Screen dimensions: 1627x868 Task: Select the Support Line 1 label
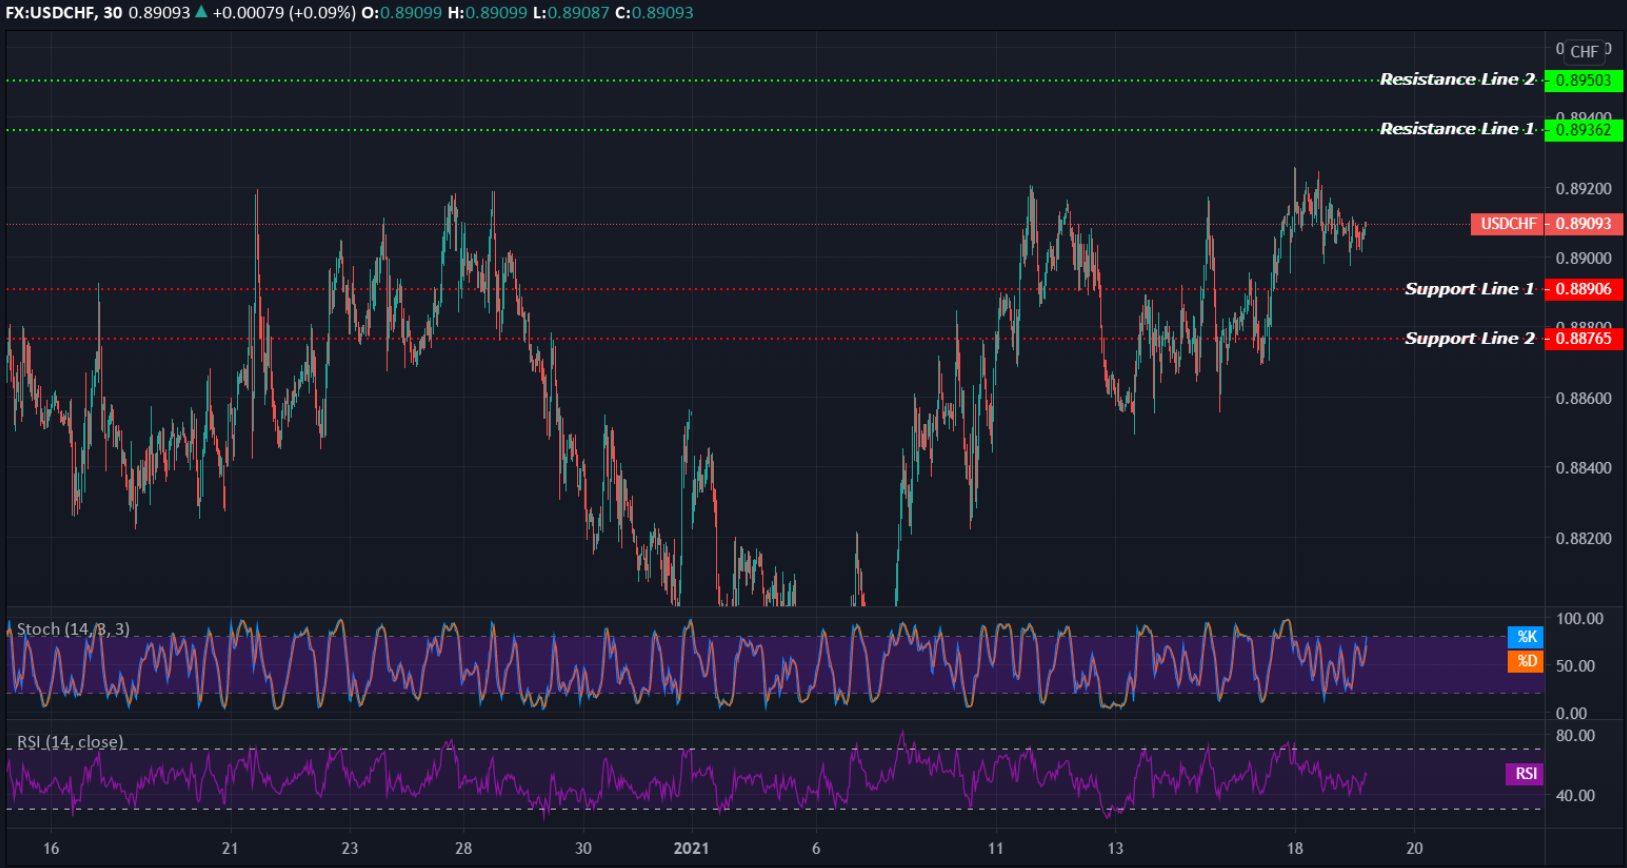[1469, 289]
